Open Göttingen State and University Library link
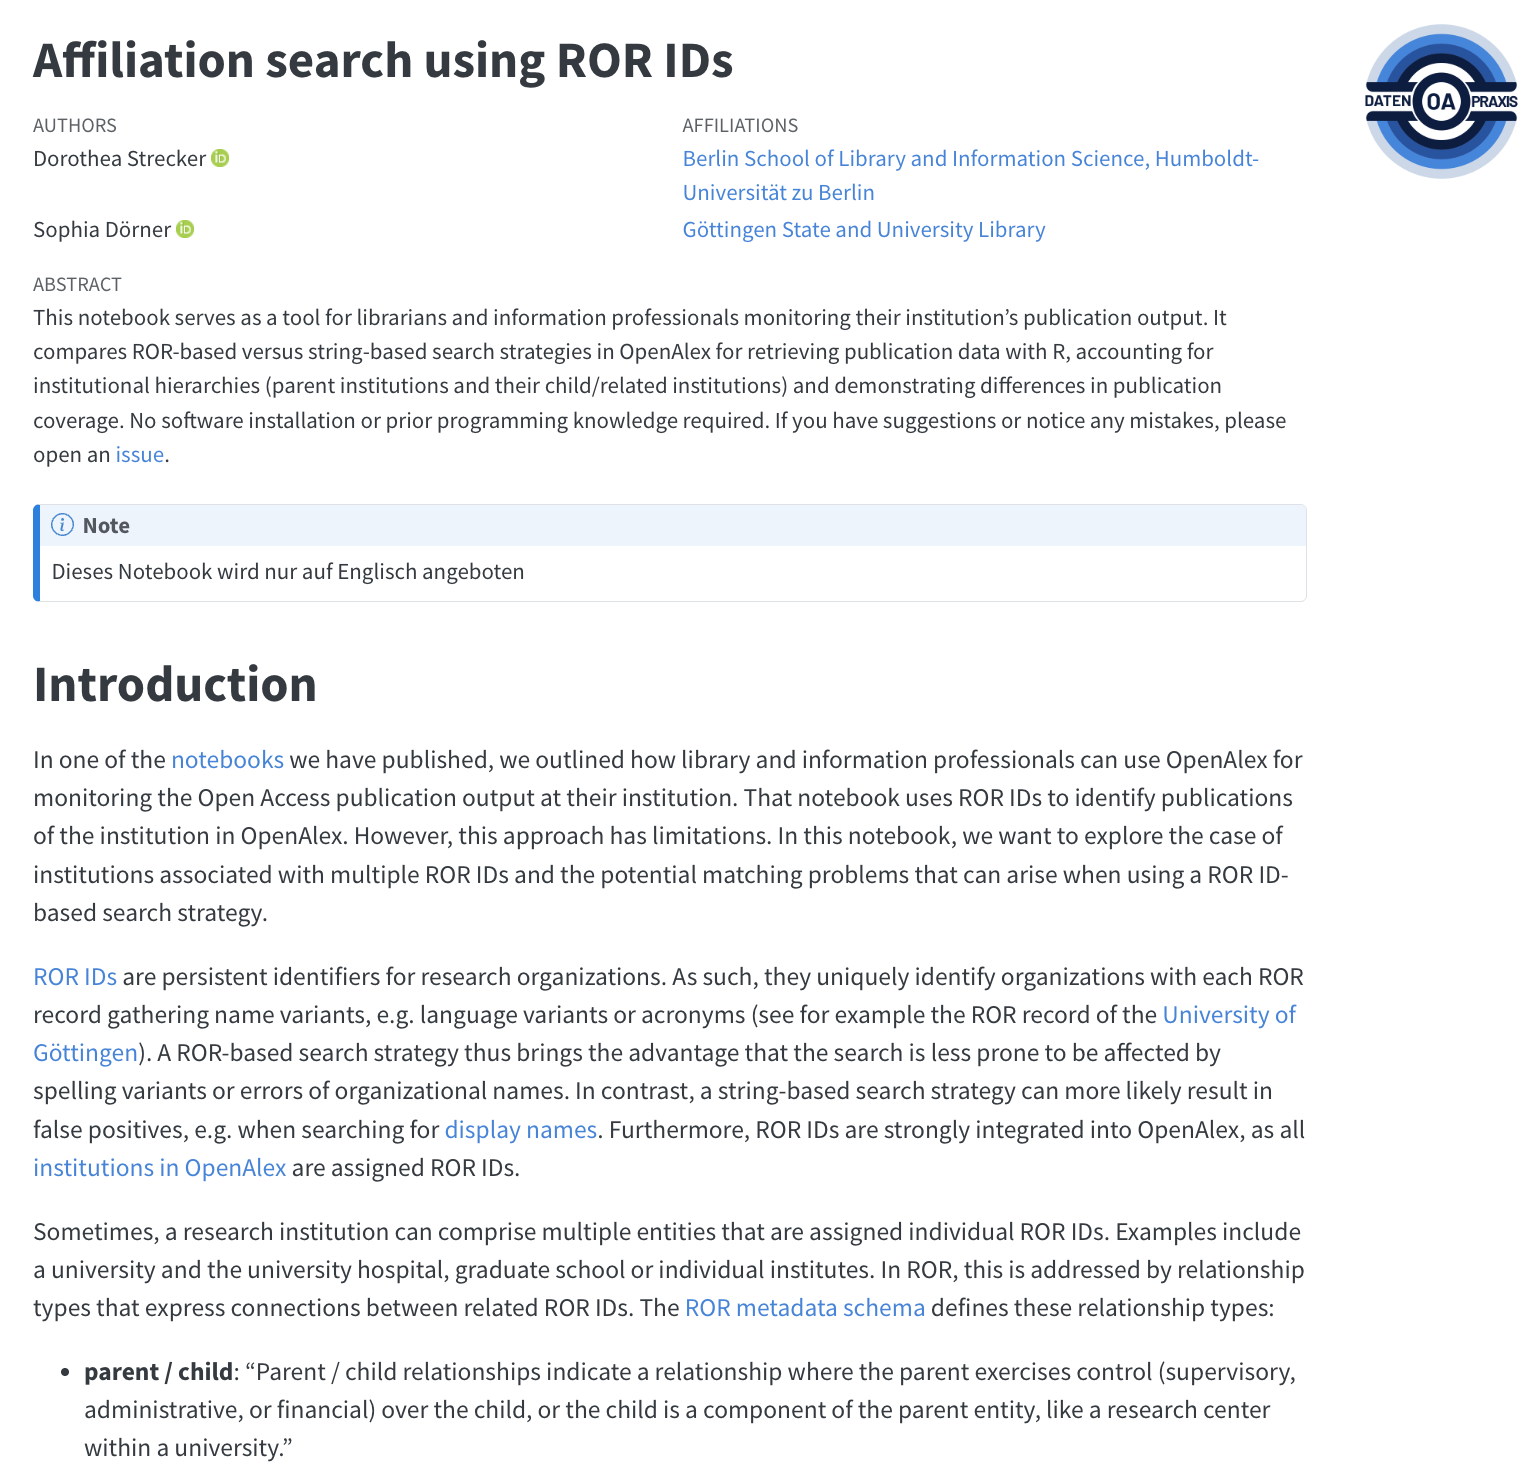Viewport: 1536px width, 1470px height. tap(864, 230)
